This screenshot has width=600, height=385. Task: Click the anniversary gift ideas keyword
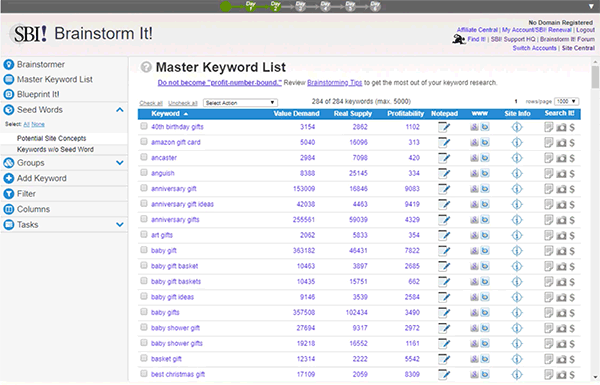click(x=182, y=204)
